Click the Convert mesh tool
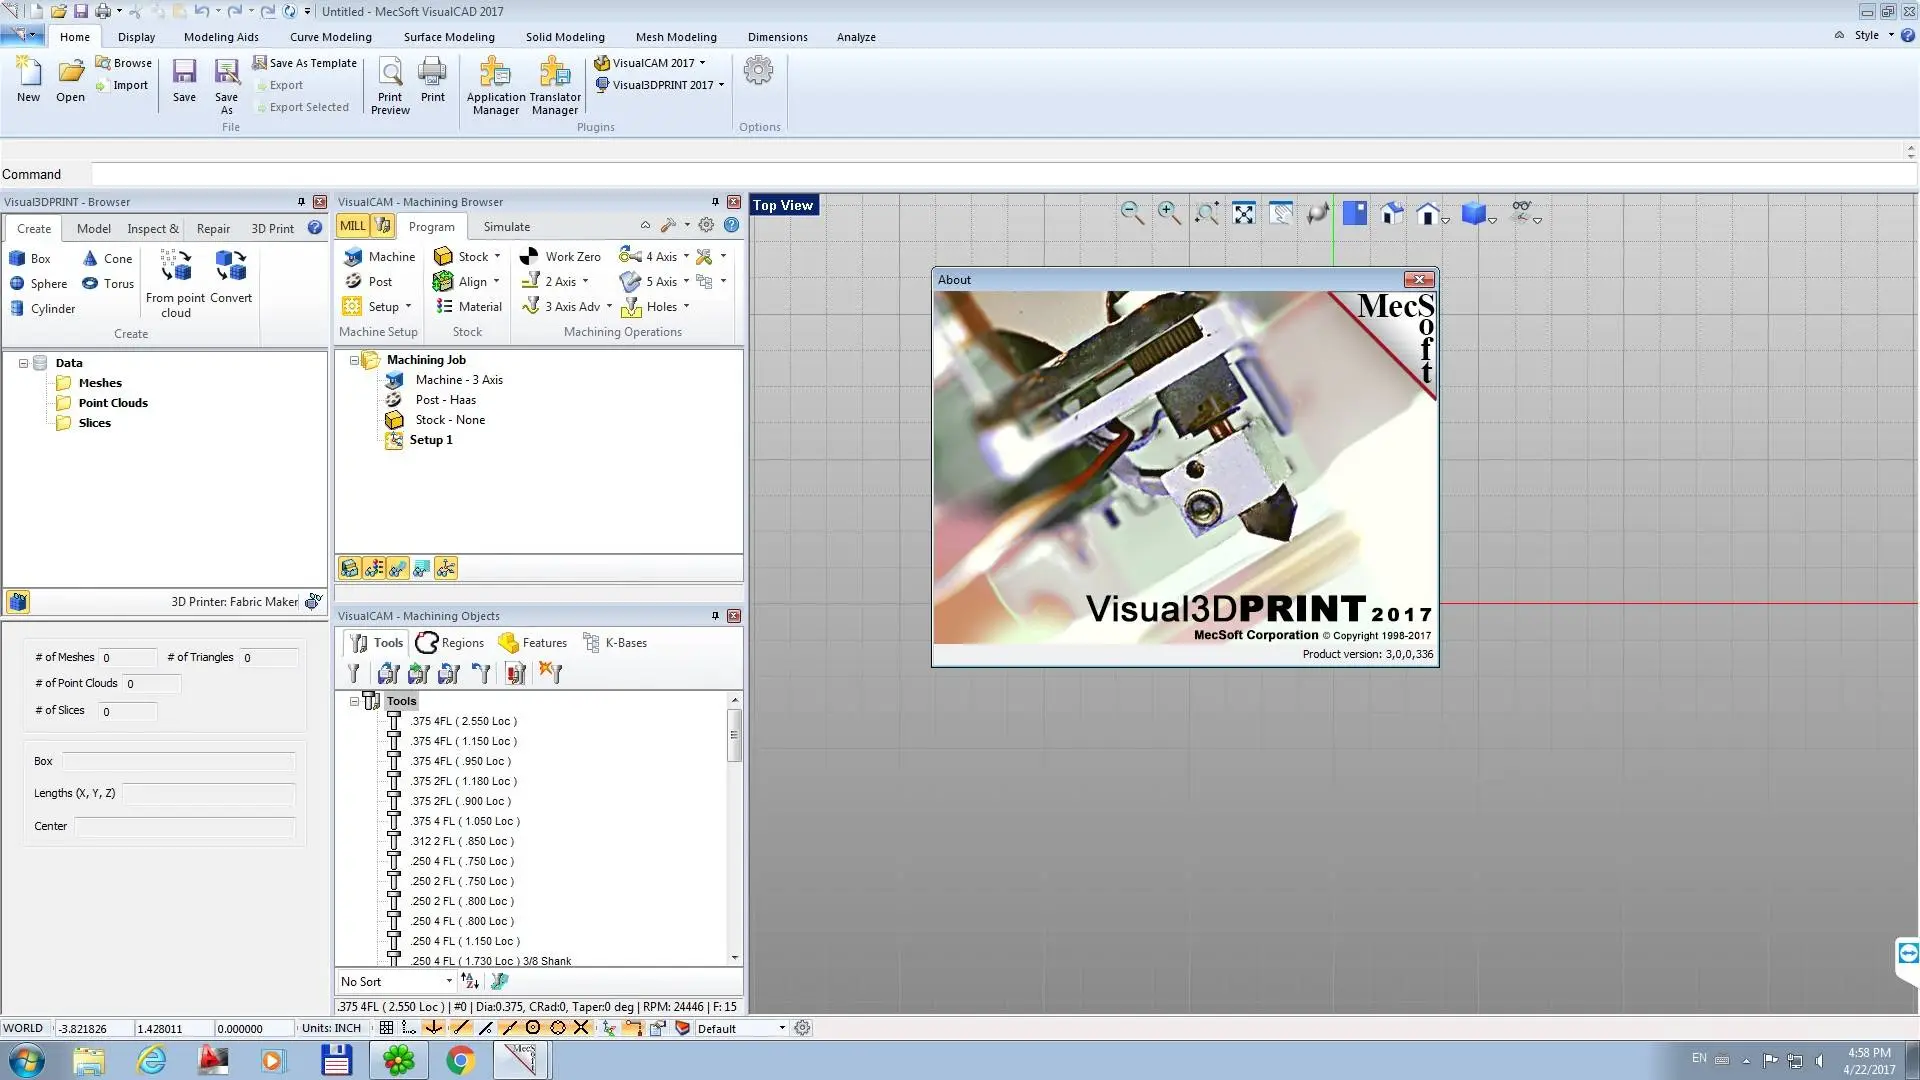The image size is (1920, 1080). tap(231, 277)
